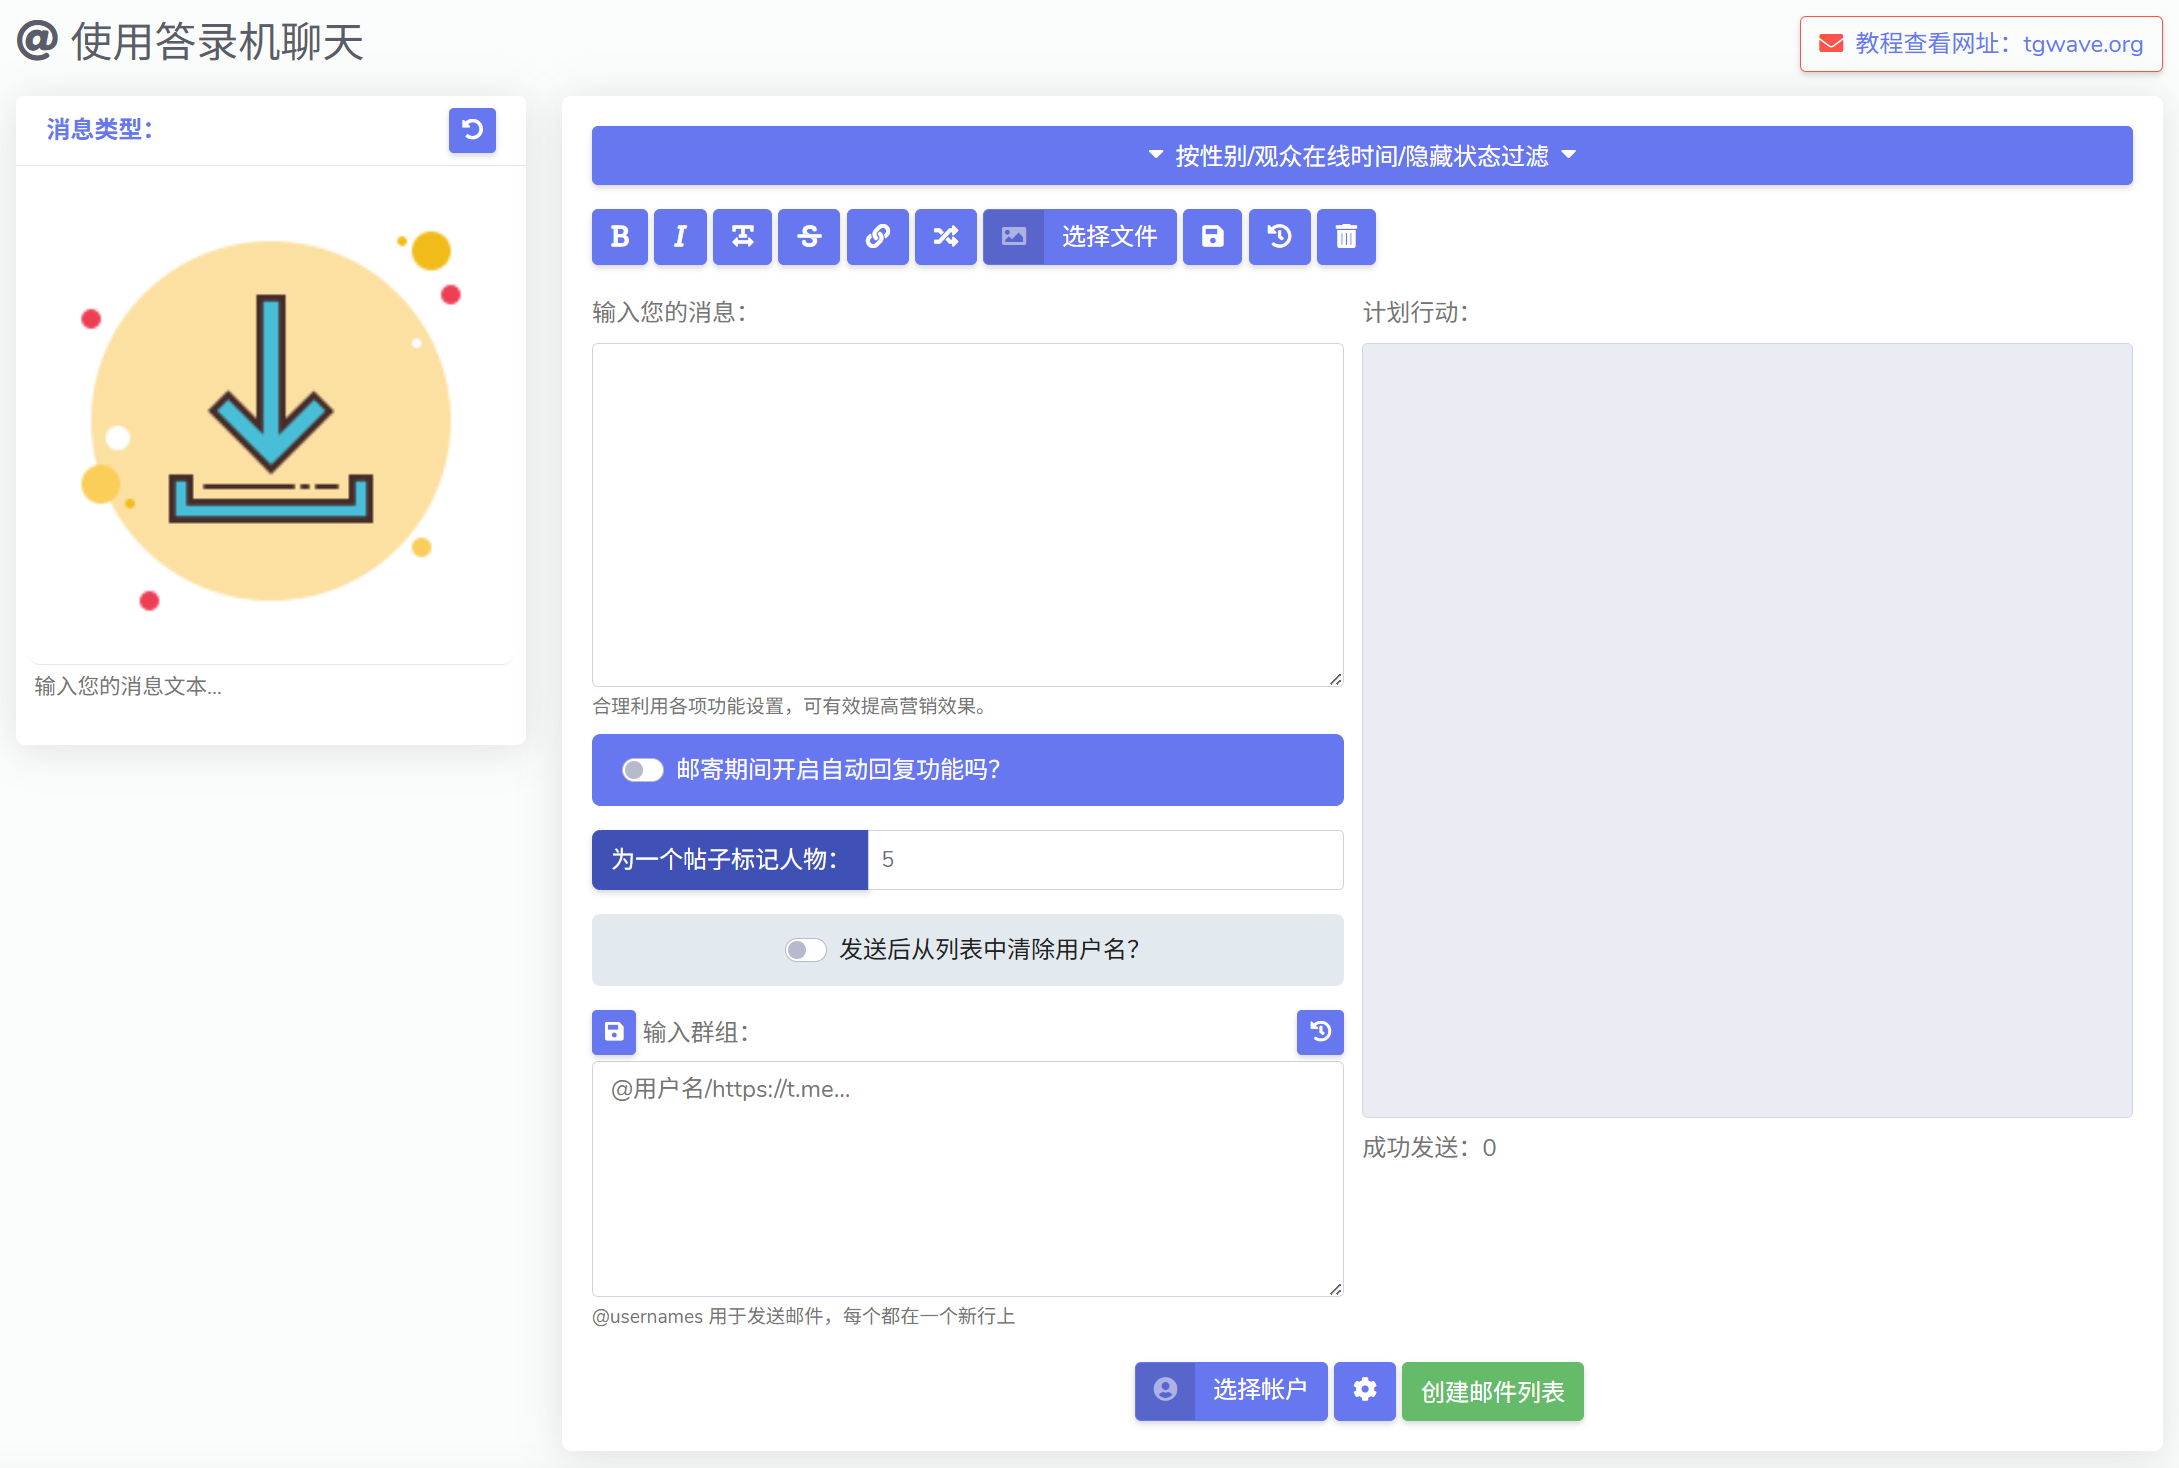Click the shuffle randomize icon

click(x=945, y=237)
